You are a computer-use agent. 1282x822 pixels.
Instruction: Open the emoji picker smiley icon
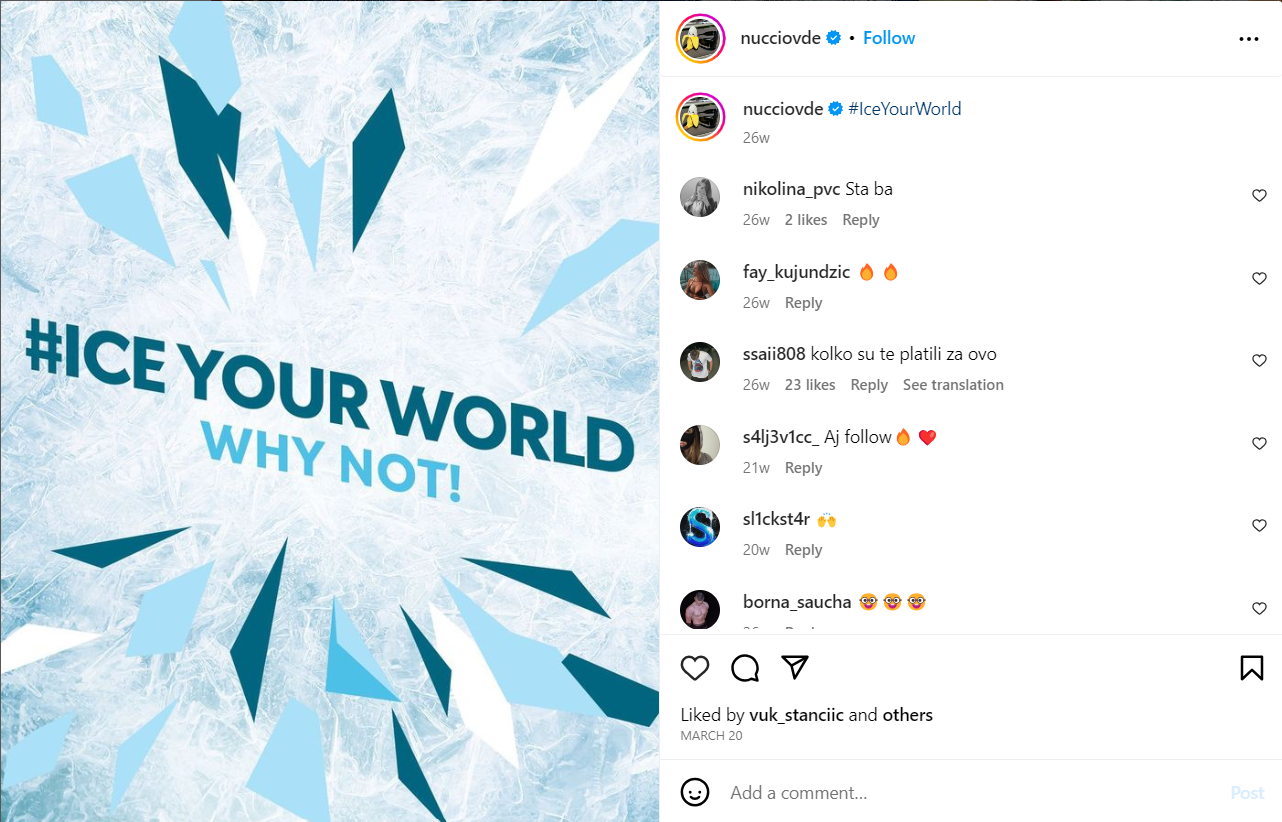click(x=695, y=792)
